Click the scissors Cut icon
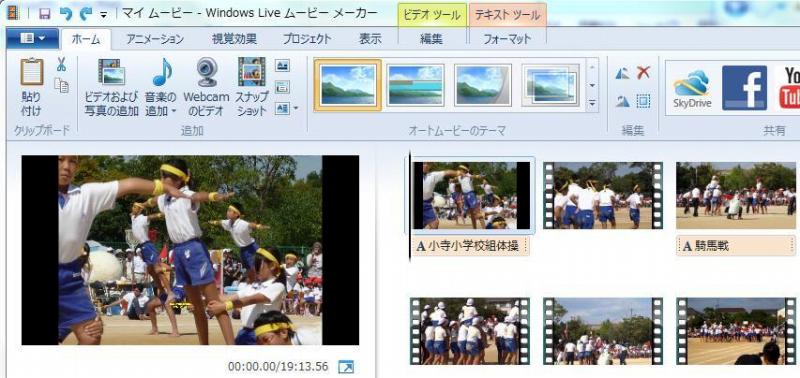800x378 pixels. tap(61, 65)
